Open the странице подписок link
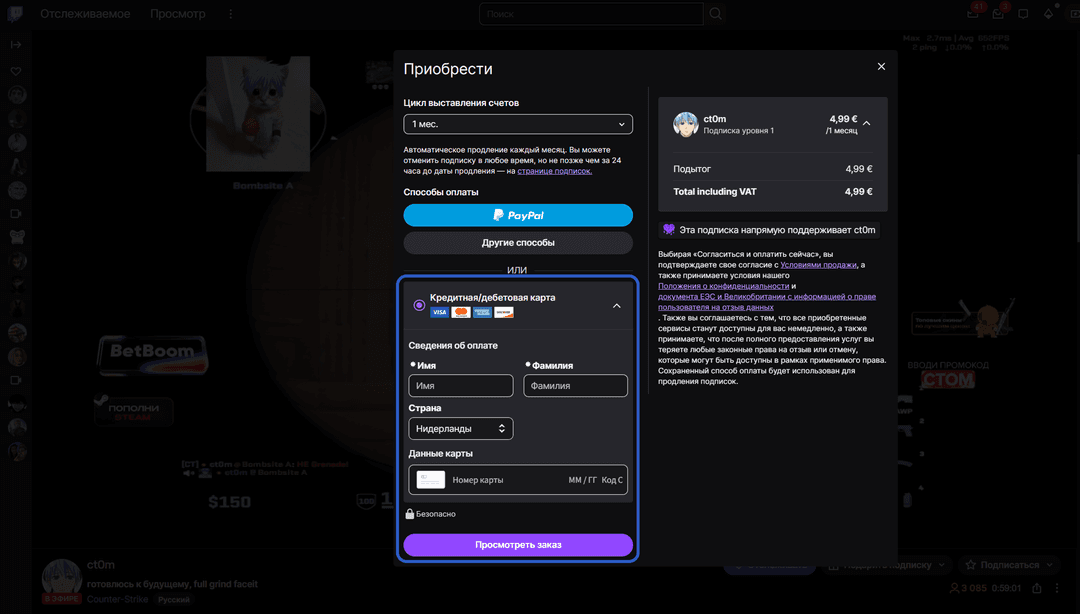 coord(554,171)
